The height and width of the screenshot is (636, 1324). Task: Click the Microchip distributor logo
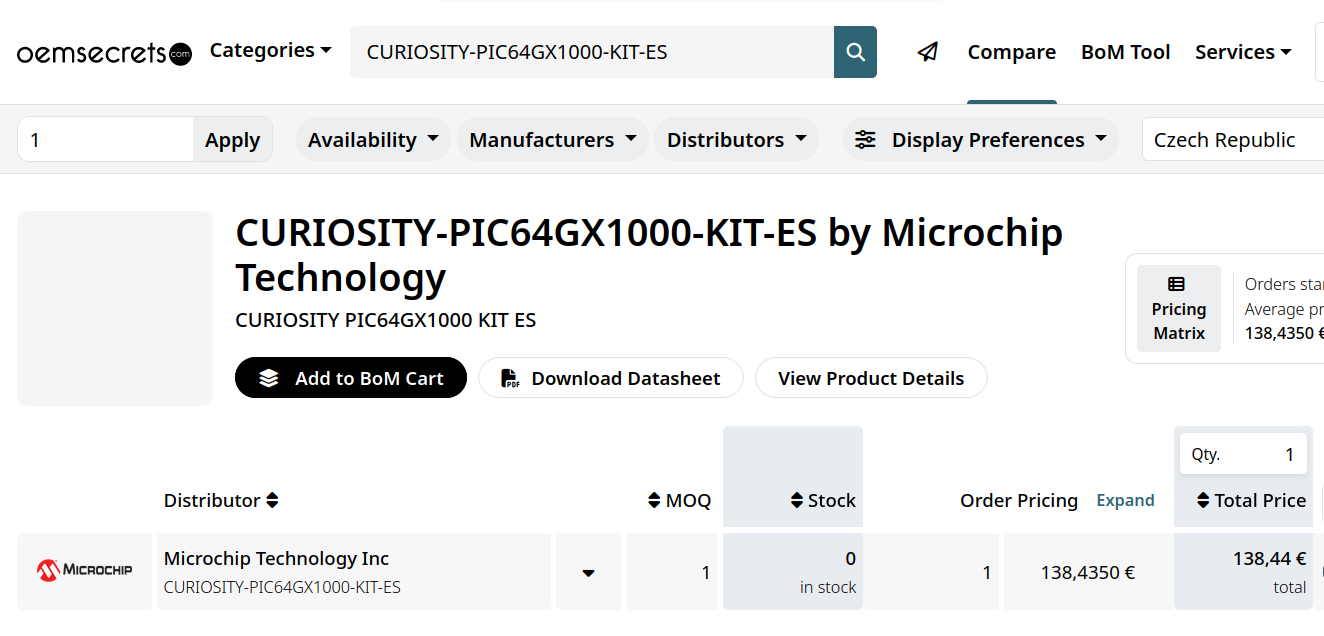tap(85, 571)
